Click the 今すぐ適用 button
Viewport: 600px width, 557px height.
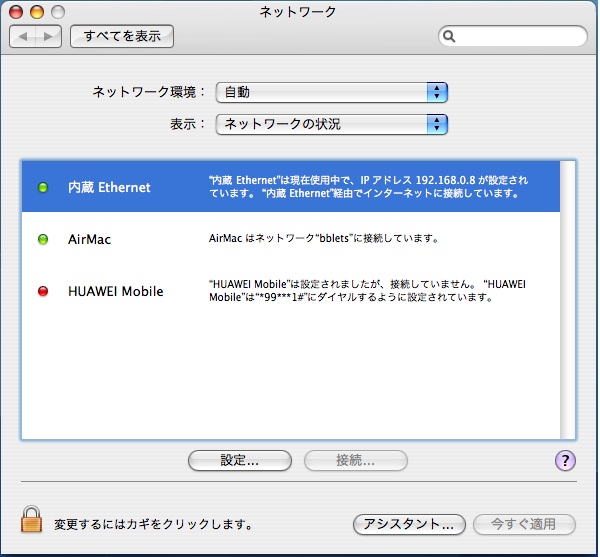click(524, 524)
